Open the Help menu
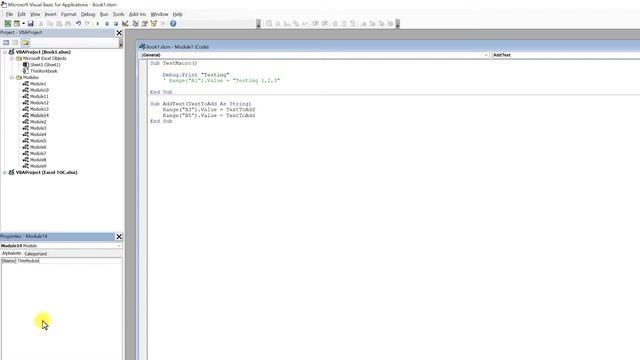The width and height of the screenshot is (640, 360). pos(178,14)
